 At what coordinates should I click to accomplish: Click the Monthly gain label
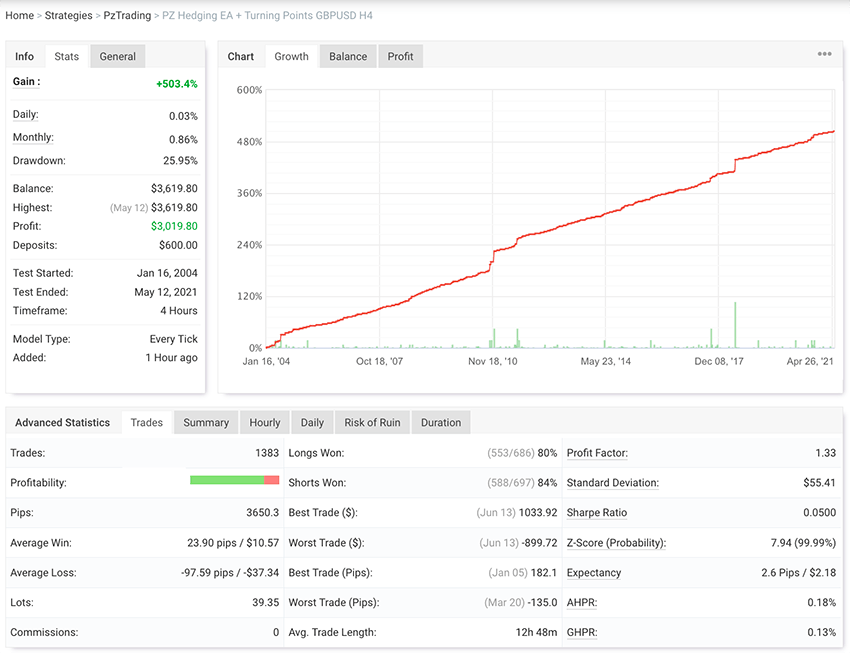33,137
